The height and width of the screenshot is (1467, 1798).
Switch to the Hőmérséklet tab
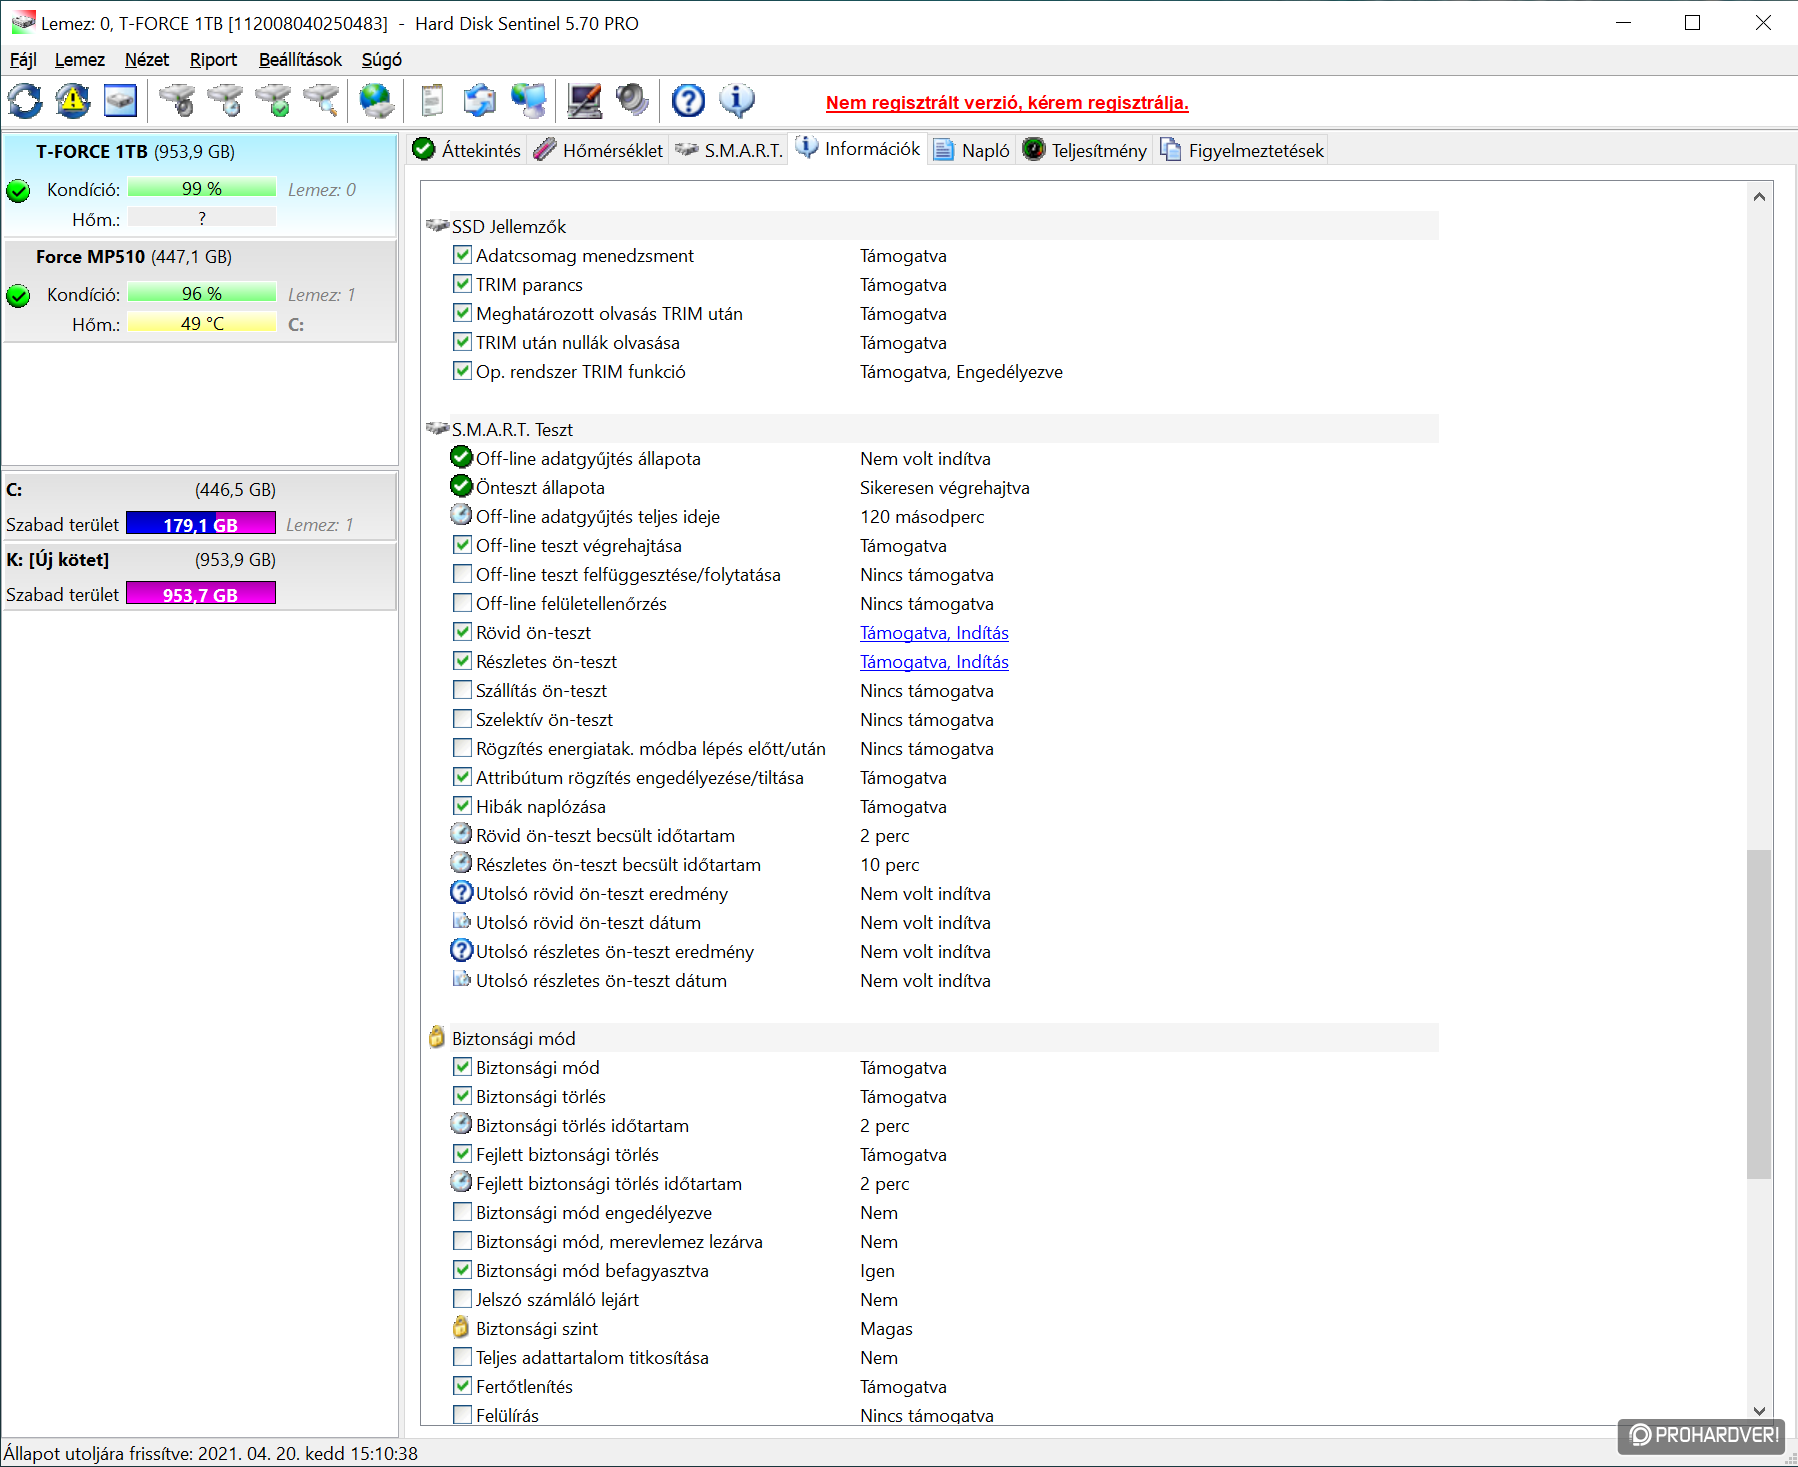tap(599, 150)
